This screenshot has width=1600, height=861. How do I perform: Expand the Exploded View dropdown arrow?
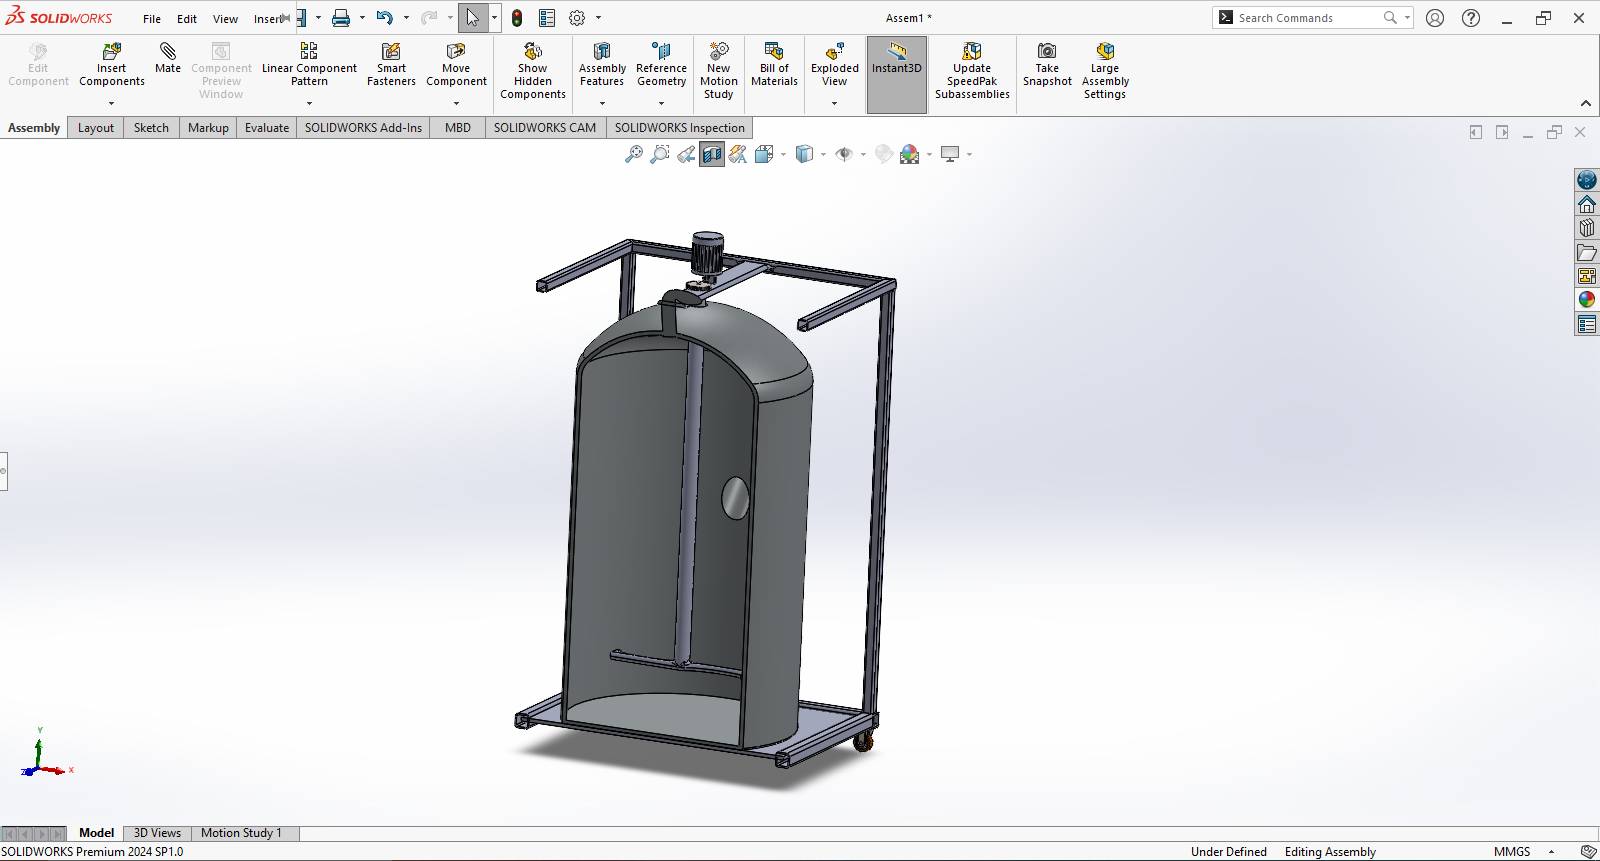(835, 103)
